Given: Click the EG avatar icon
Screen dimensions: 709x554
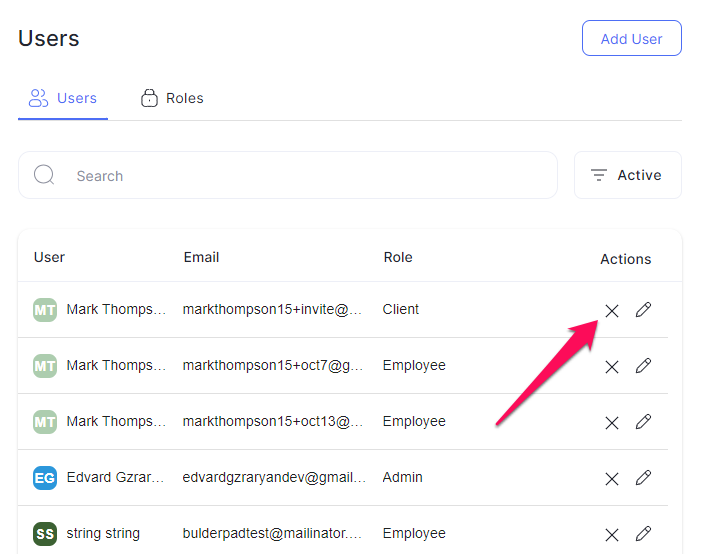Looking at the screenshot, I should click(45, 478).
